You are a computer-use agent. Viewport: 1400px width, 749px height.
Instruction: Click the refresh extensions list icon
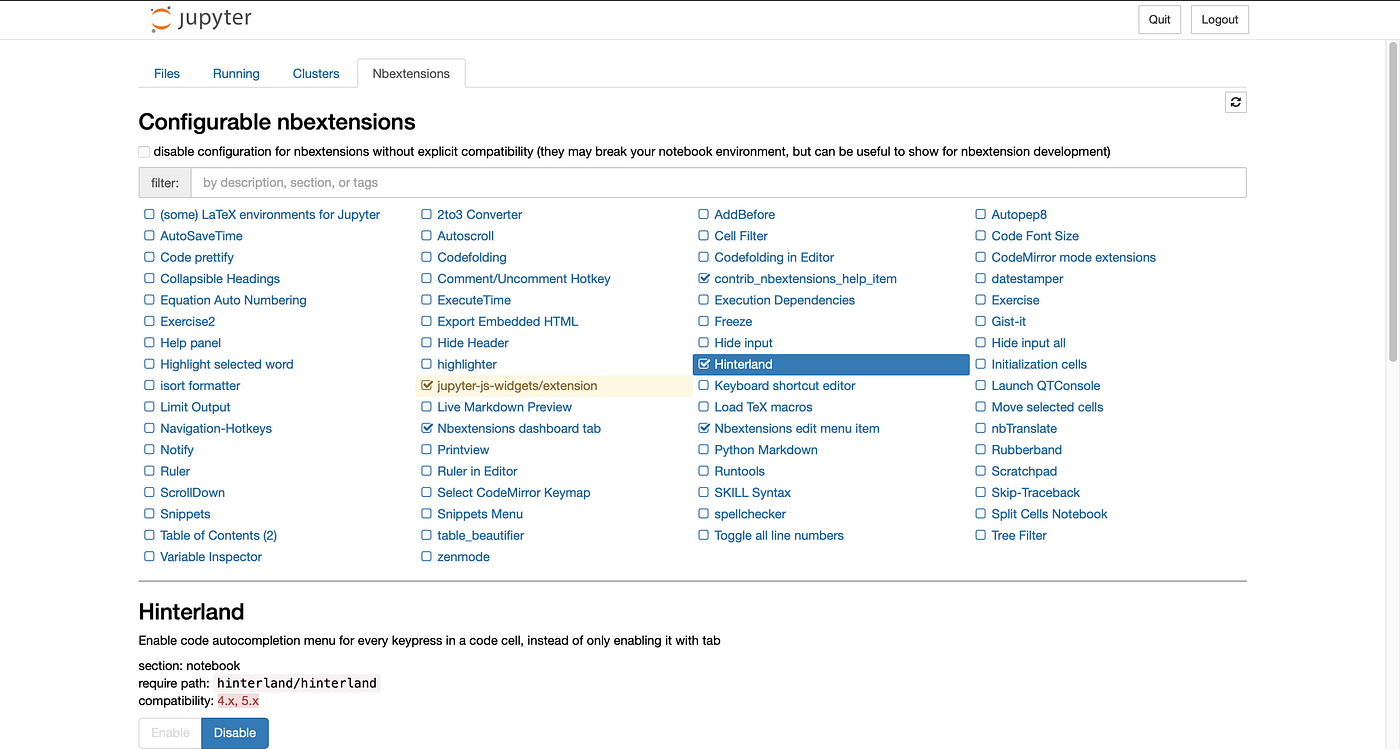[1235, 101]
